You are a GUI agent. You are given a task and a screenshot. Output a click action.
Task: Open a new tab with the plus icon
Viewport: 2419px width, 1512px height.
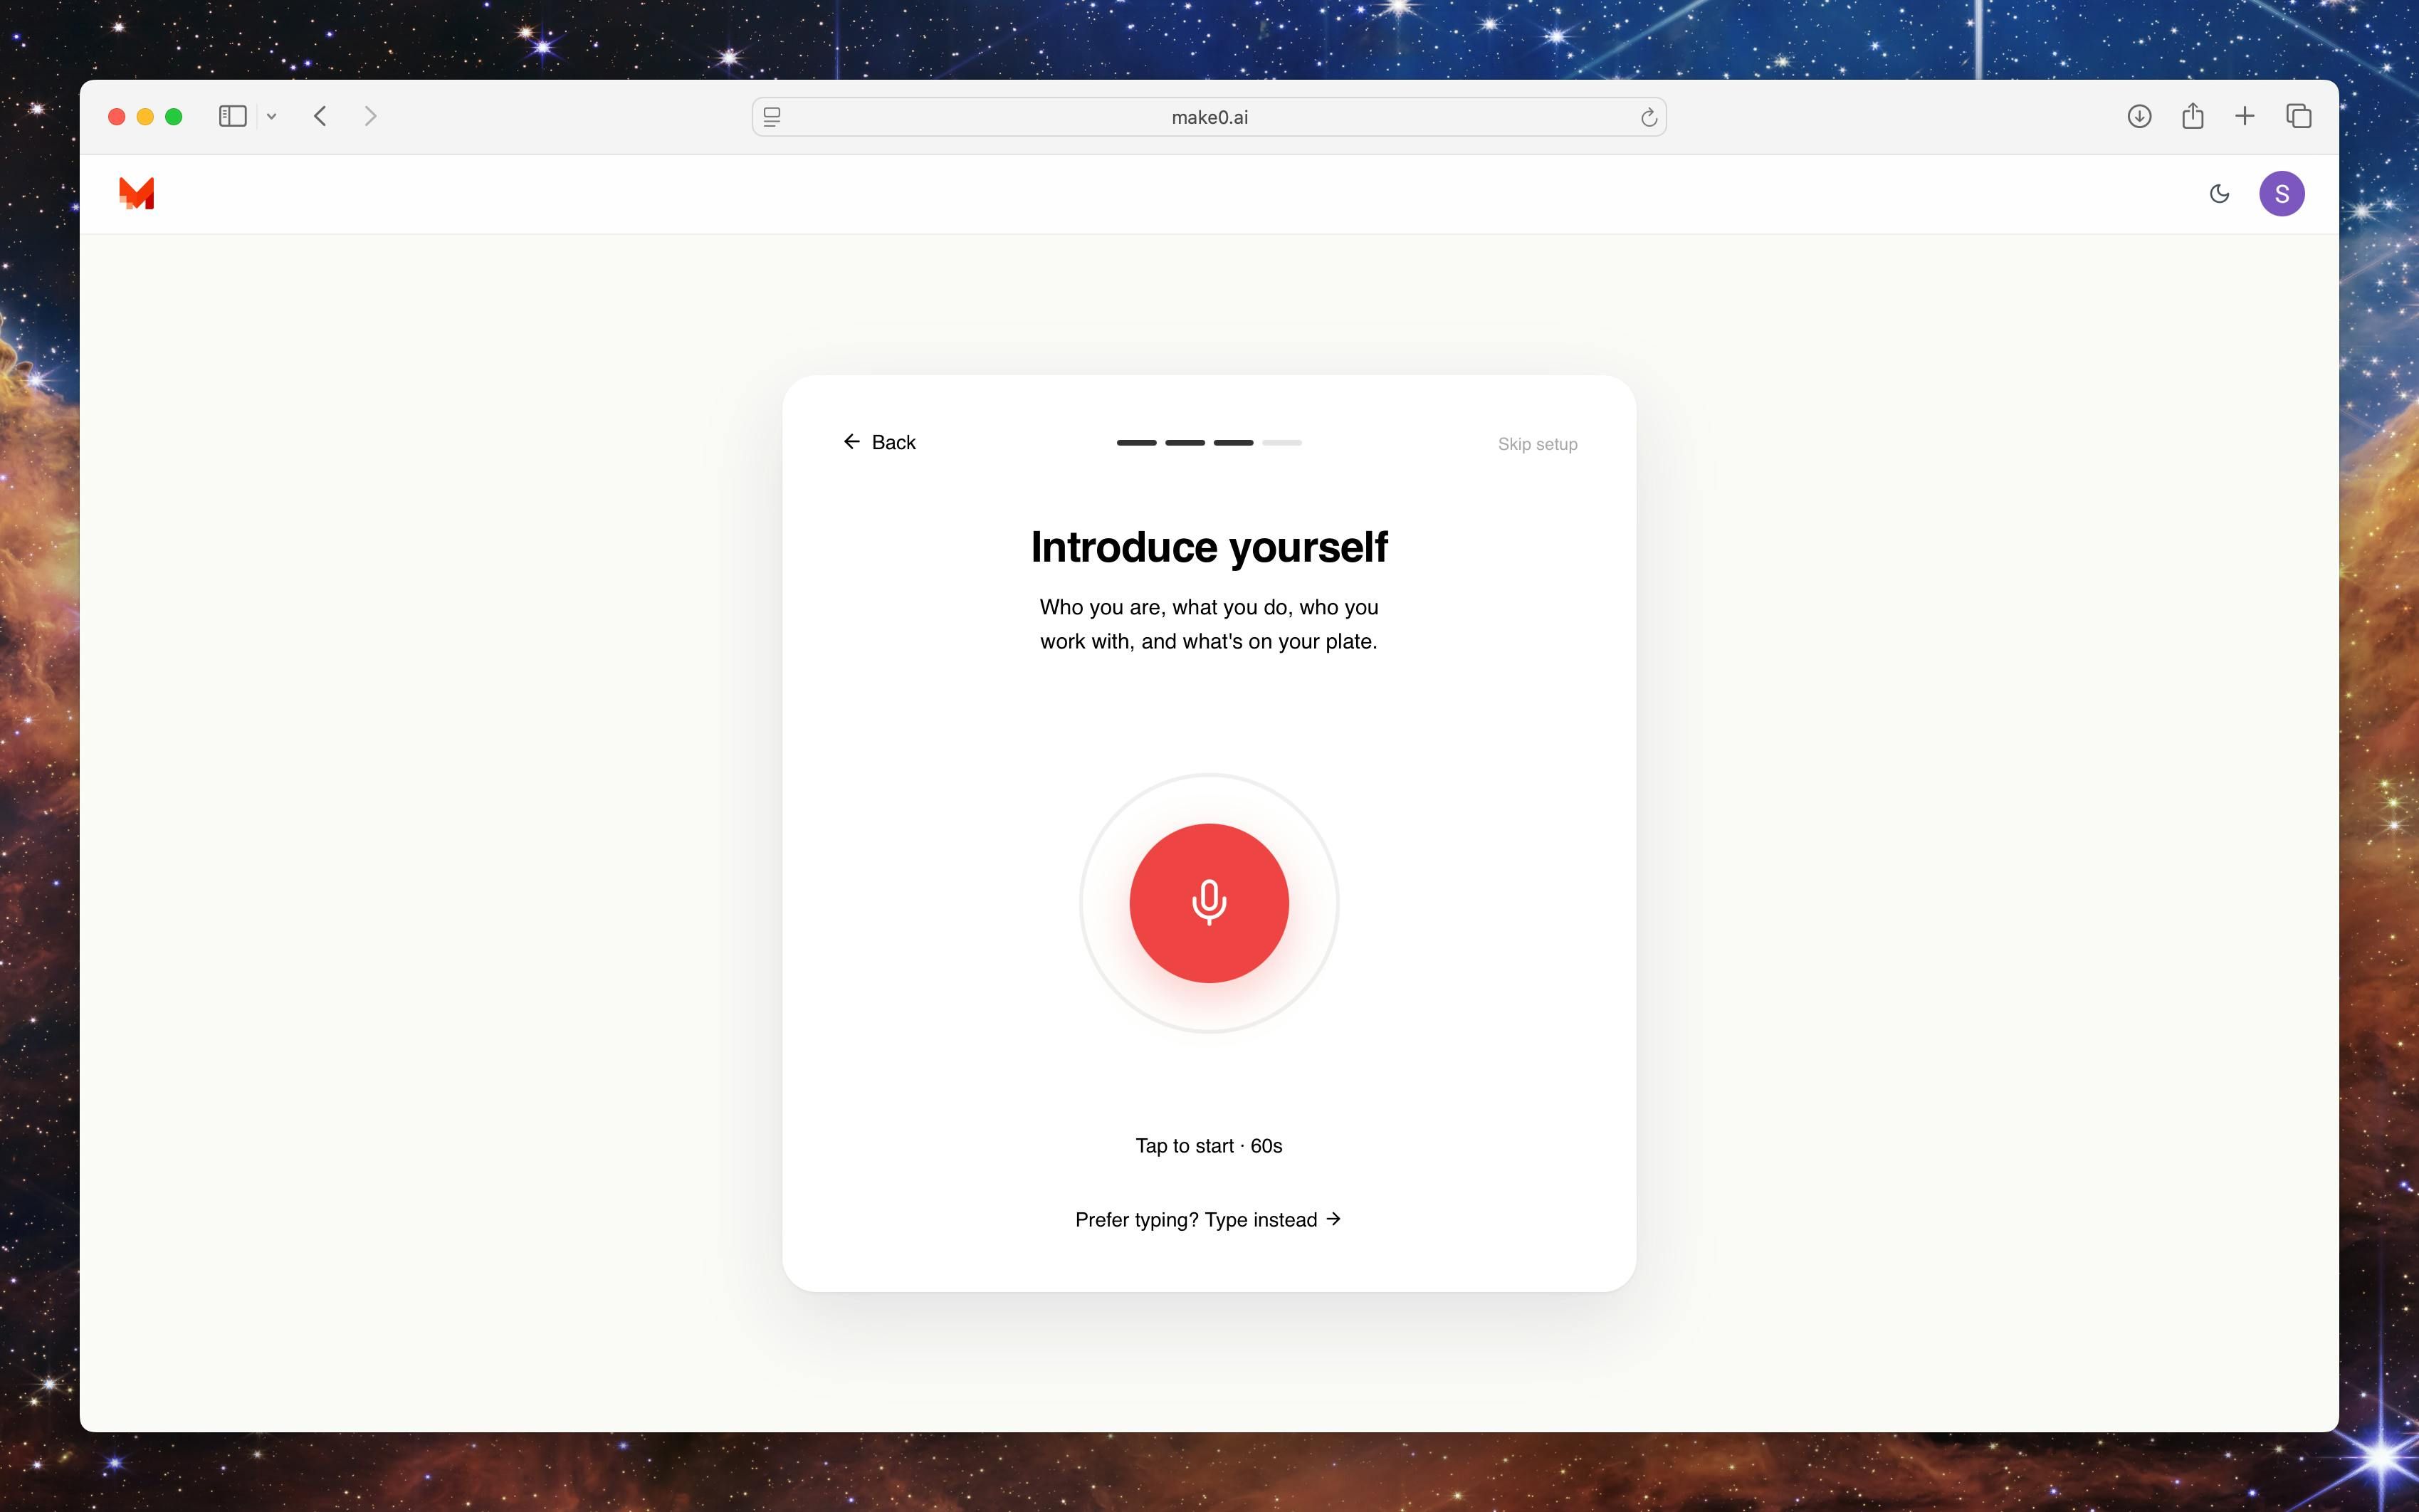tap(2244, 116)
